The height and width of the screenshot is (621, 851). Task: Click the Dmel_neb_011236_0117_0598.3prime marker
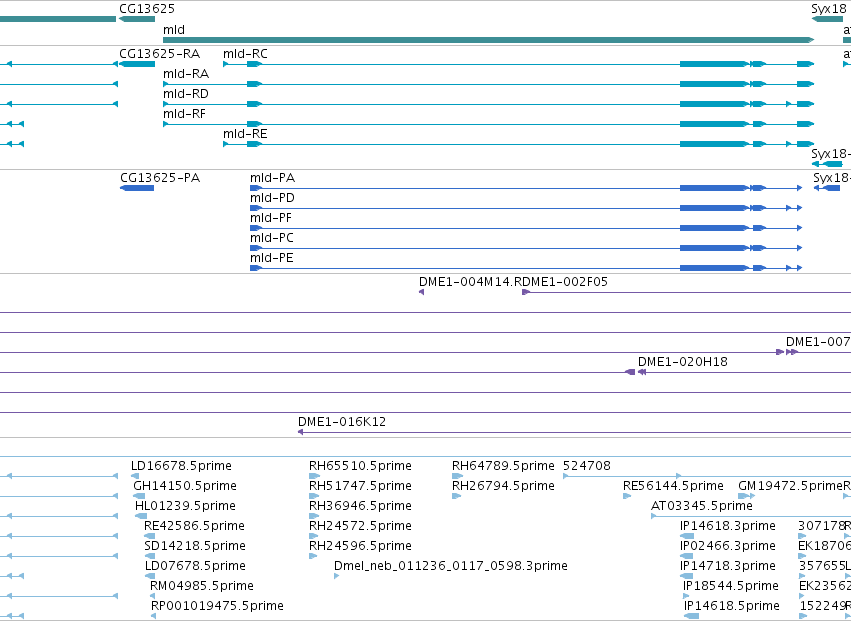[336, 576]
